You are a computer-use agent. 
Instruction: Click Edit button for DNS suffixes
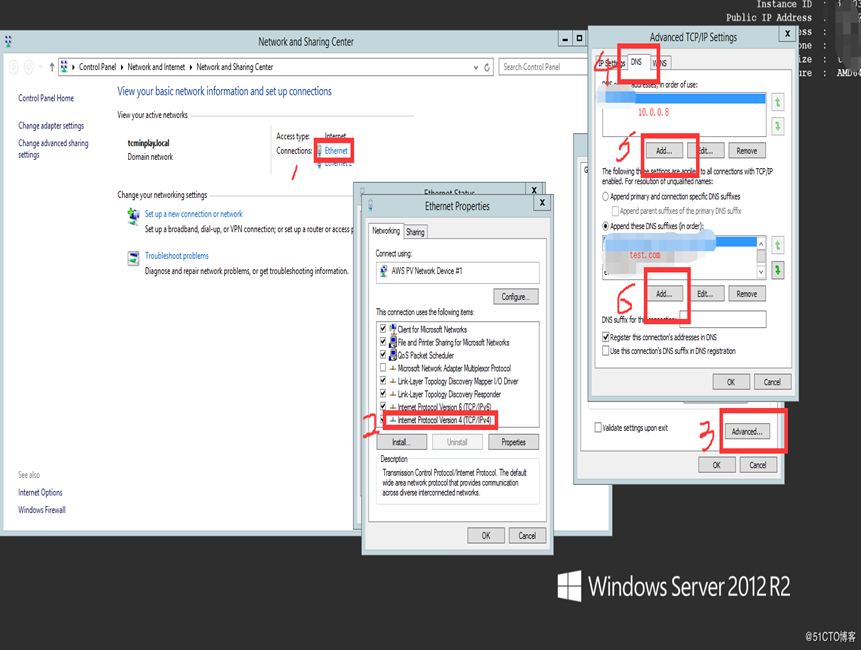click(x=706, y=294)
